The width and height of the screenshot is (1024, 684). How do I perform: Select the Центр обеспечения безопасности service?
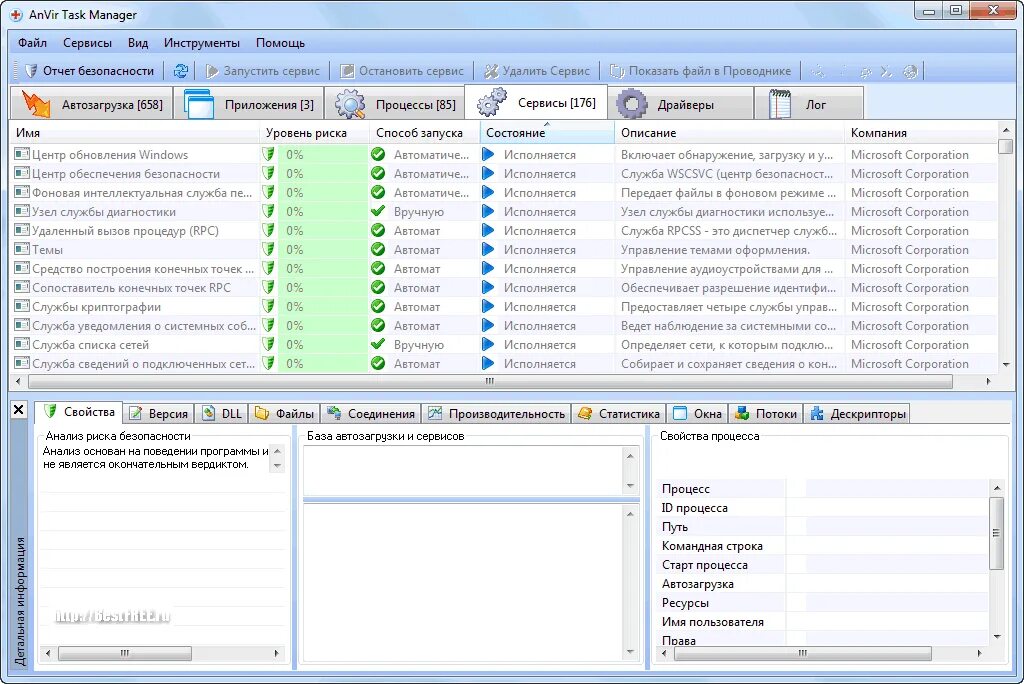click(504, 174)
